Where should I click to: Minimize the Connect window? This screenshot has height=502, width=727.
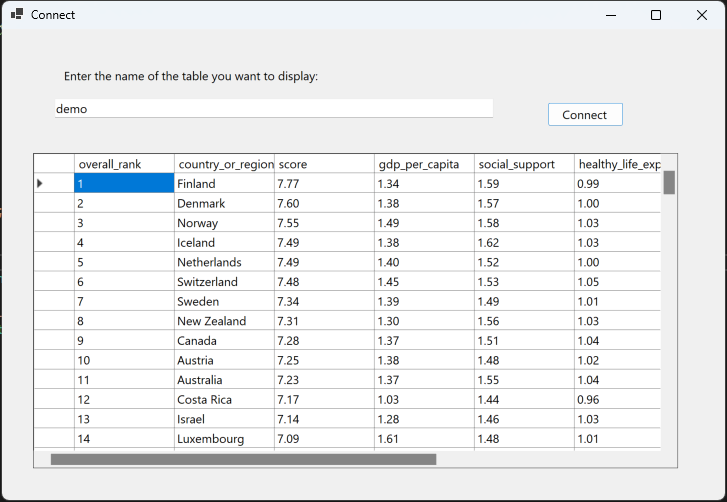point(610,15)
